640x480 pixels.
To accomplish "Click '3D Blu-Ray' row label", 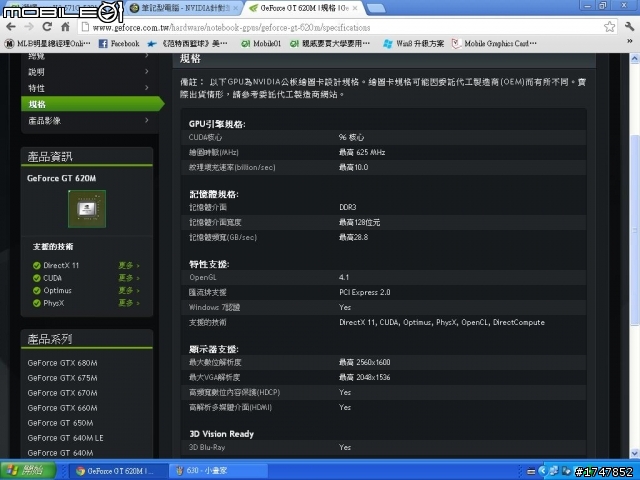I will click(207, 447).
